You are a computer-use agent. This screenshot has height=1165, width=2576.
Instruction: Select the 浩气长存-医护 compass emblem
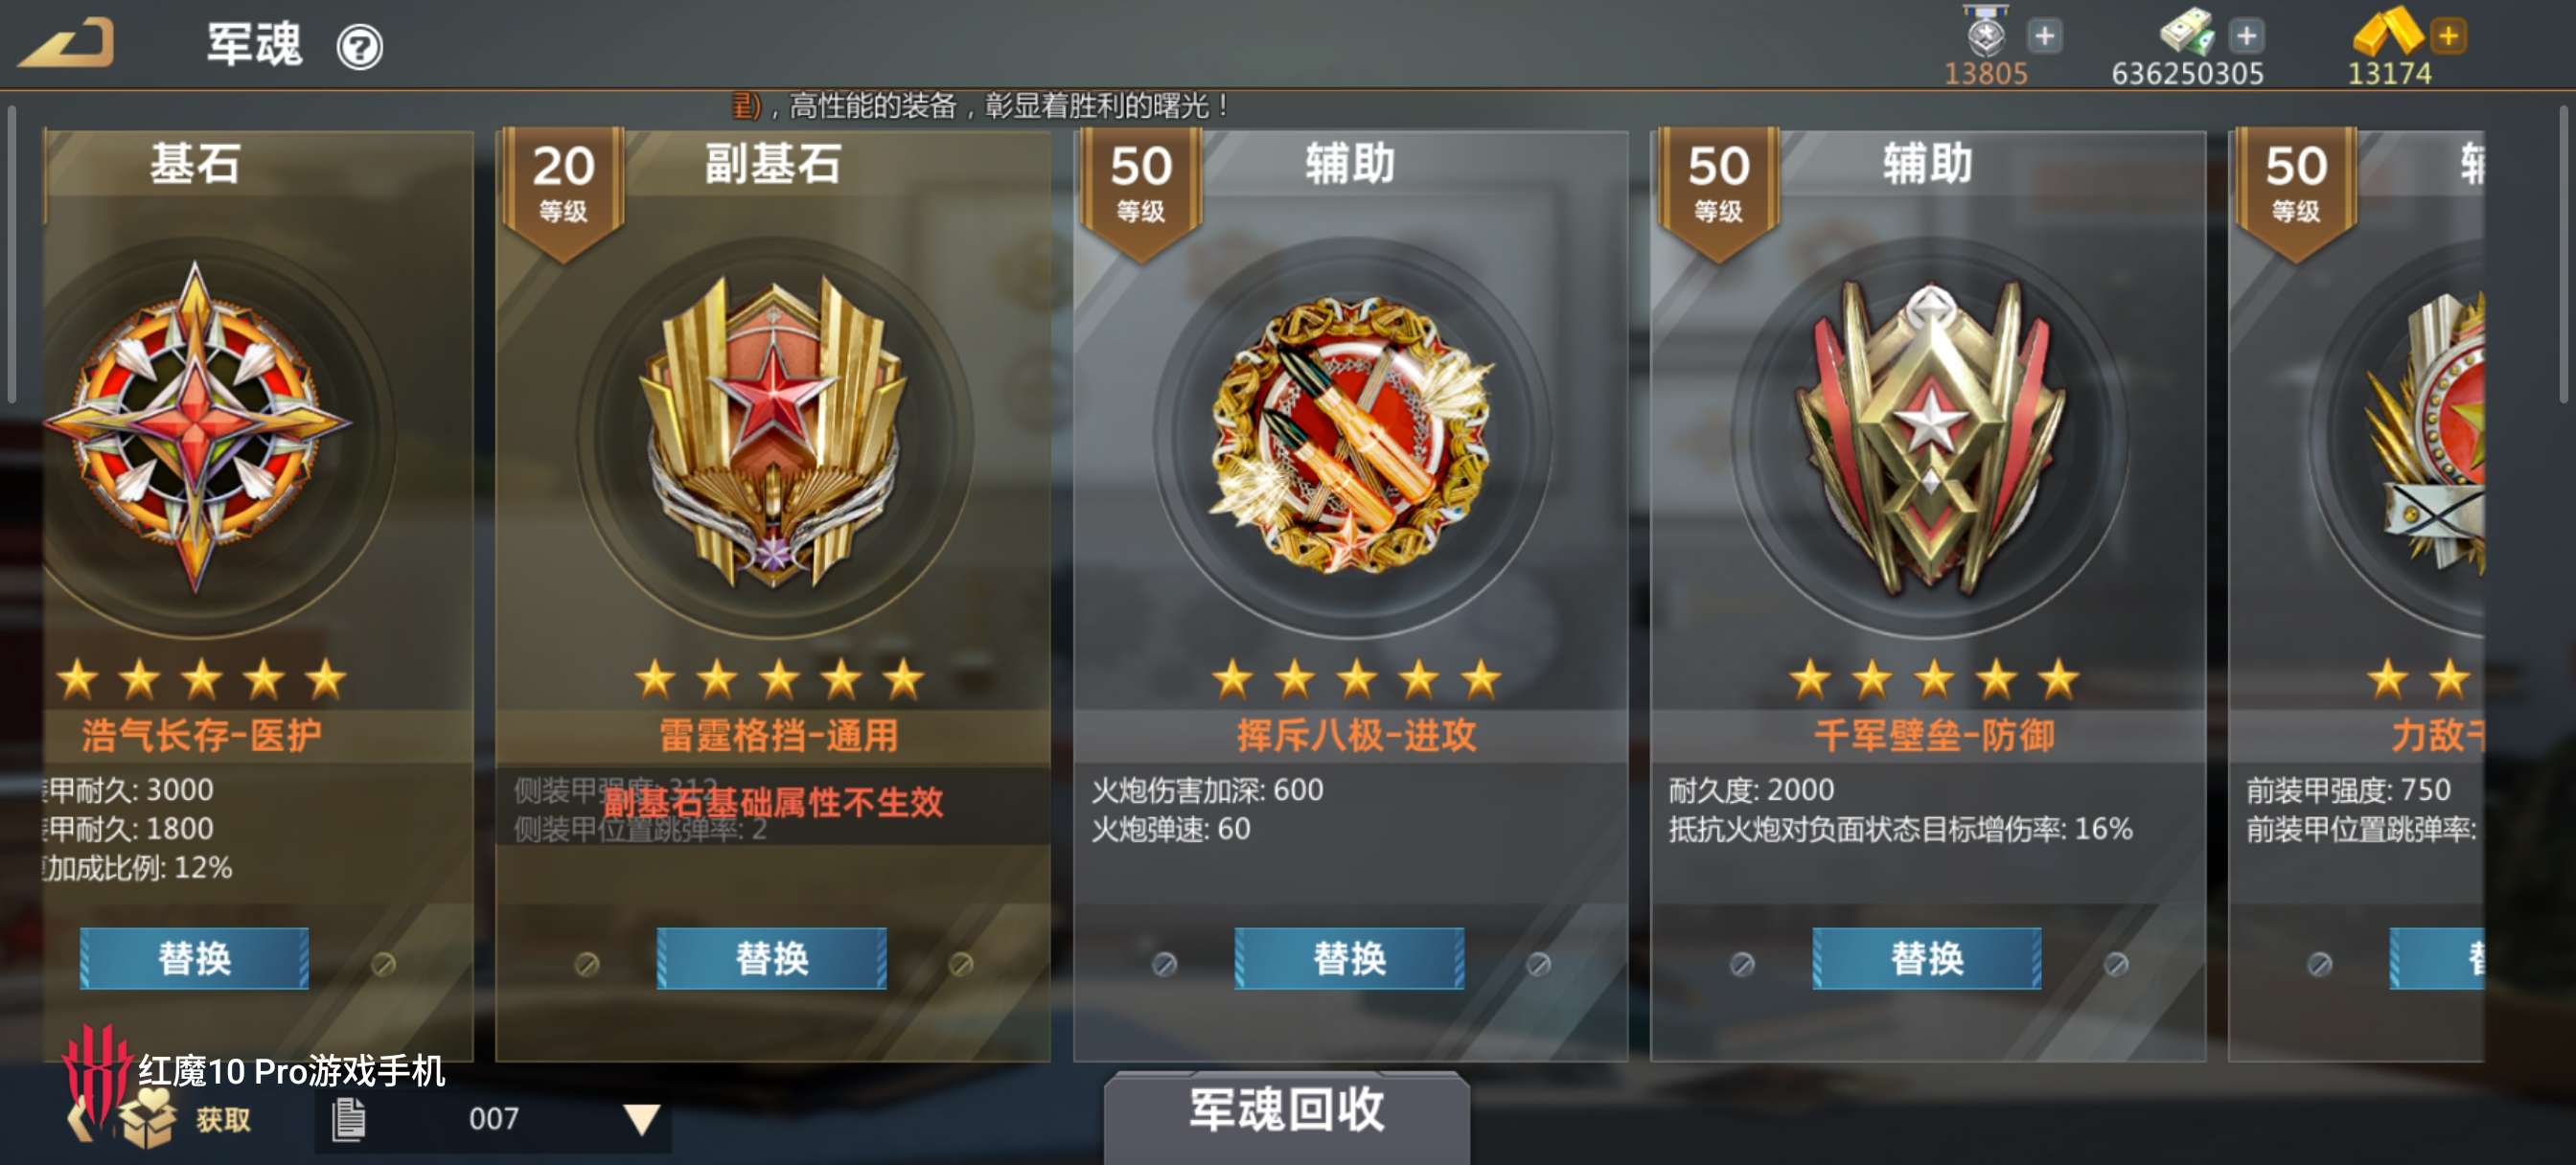click(197, 428)
